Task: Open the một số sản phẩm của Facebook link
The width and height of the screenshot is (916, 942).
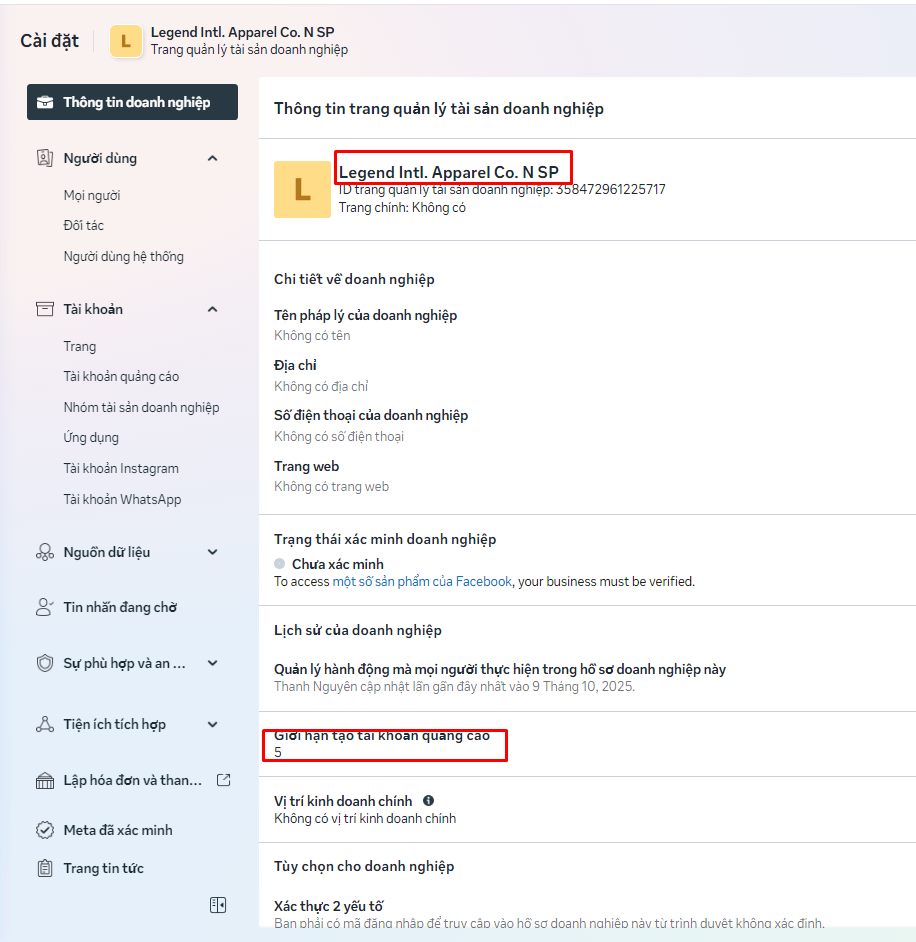Action: click(x=422, y=581)
